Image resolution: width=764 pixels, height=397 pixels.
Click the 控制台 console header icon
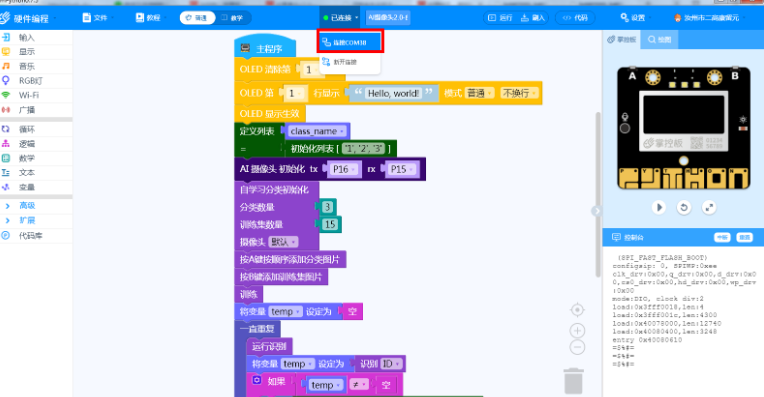(x=616, y=237)
